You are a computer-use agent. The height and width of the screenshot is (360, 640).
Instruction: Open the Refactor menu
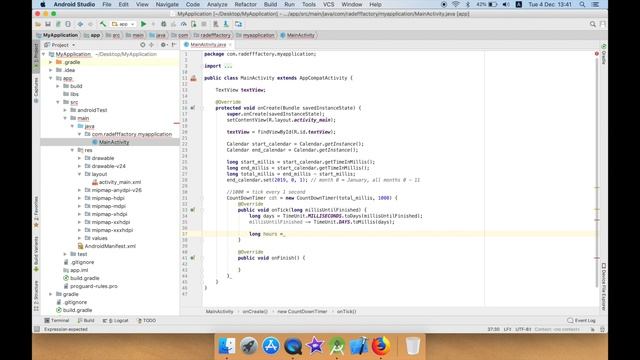click(245, 4)
